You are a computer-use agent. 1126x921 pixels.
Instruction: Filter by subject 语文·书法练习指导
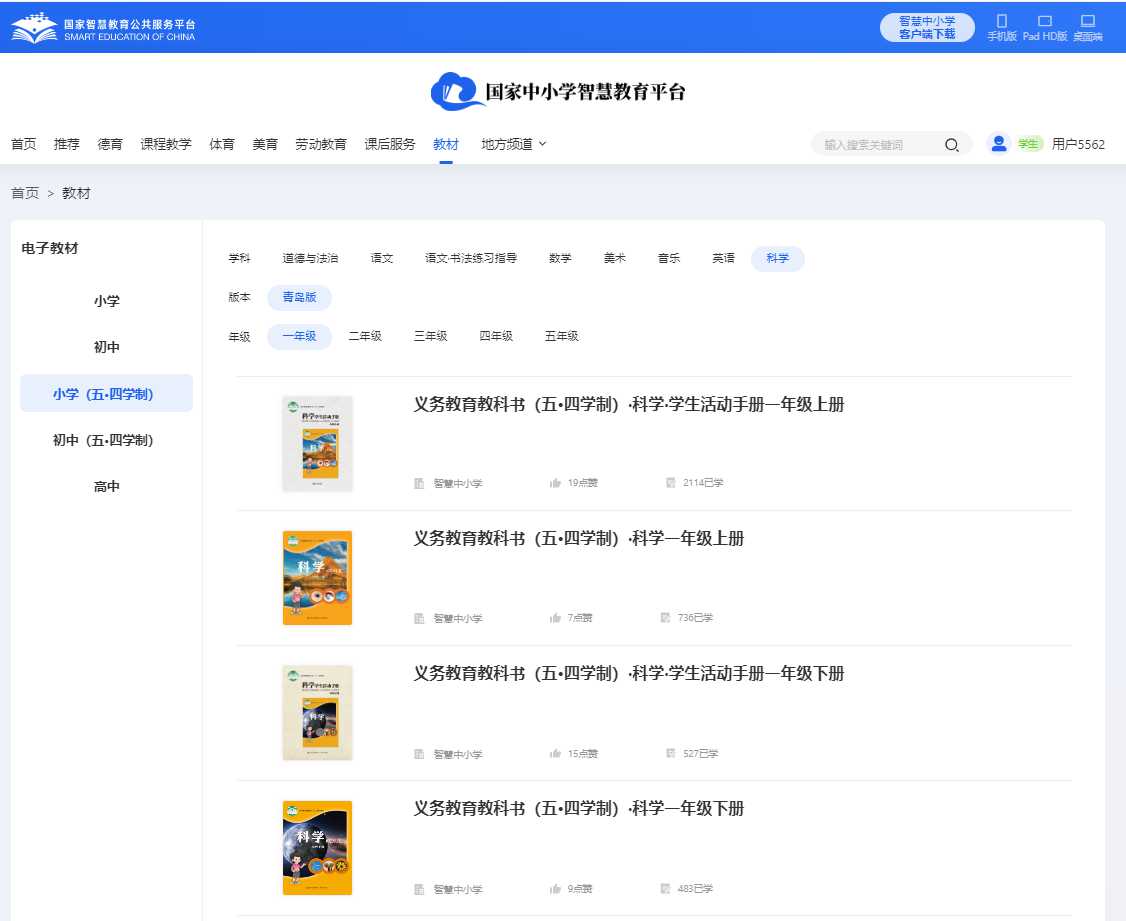(x=471, y=258)
